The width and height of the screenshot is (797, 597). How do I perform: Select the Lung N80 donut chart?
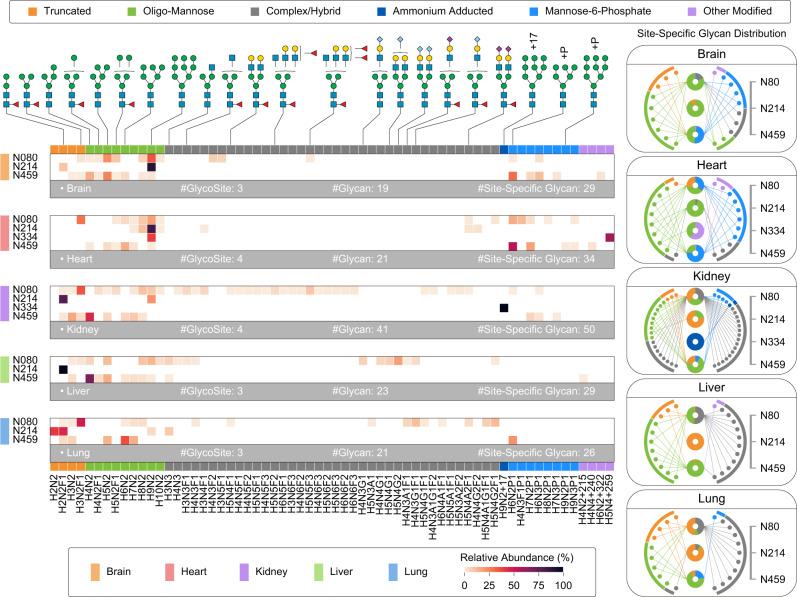click(695, 526)
